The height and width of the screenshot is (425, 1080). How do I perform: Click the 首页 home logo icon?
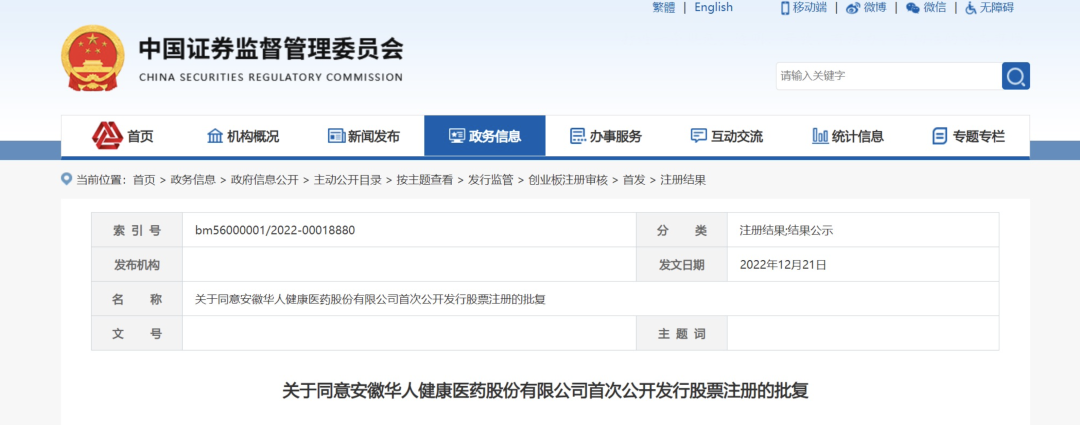107,135
